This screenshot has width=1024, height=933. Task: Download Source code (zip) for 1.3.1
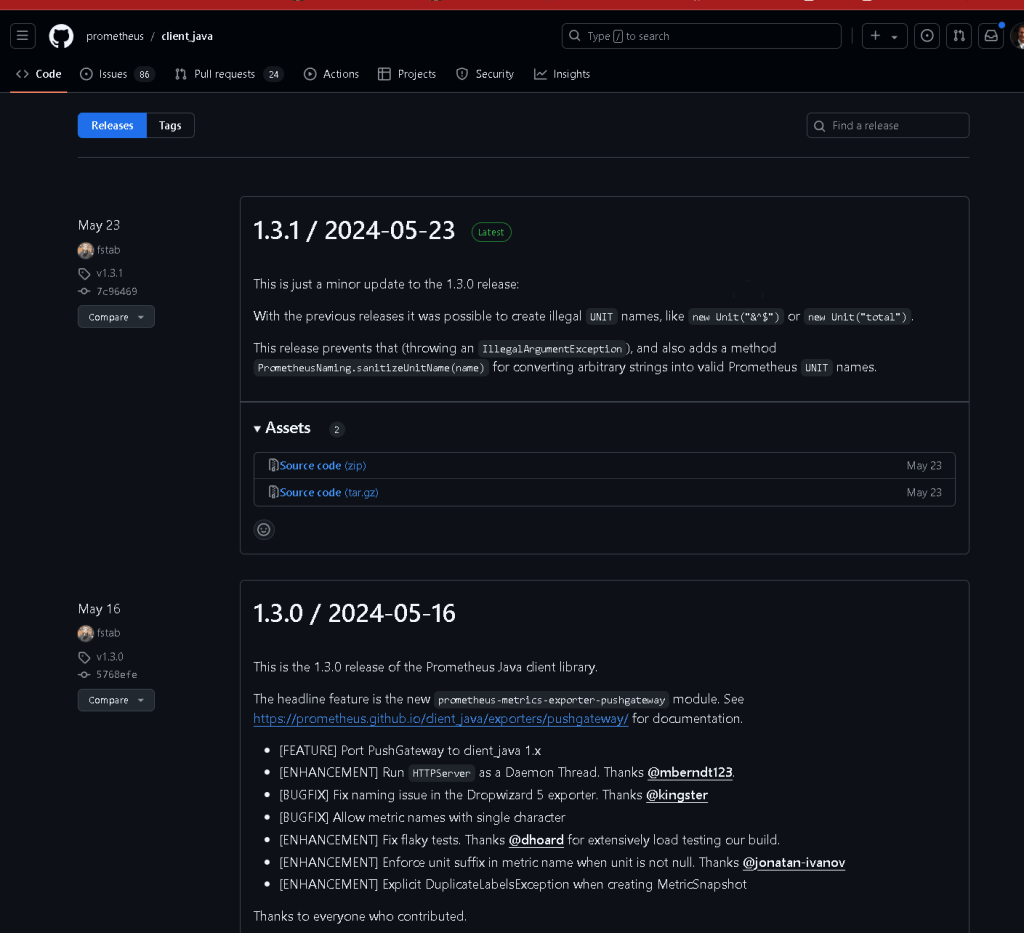323,466
